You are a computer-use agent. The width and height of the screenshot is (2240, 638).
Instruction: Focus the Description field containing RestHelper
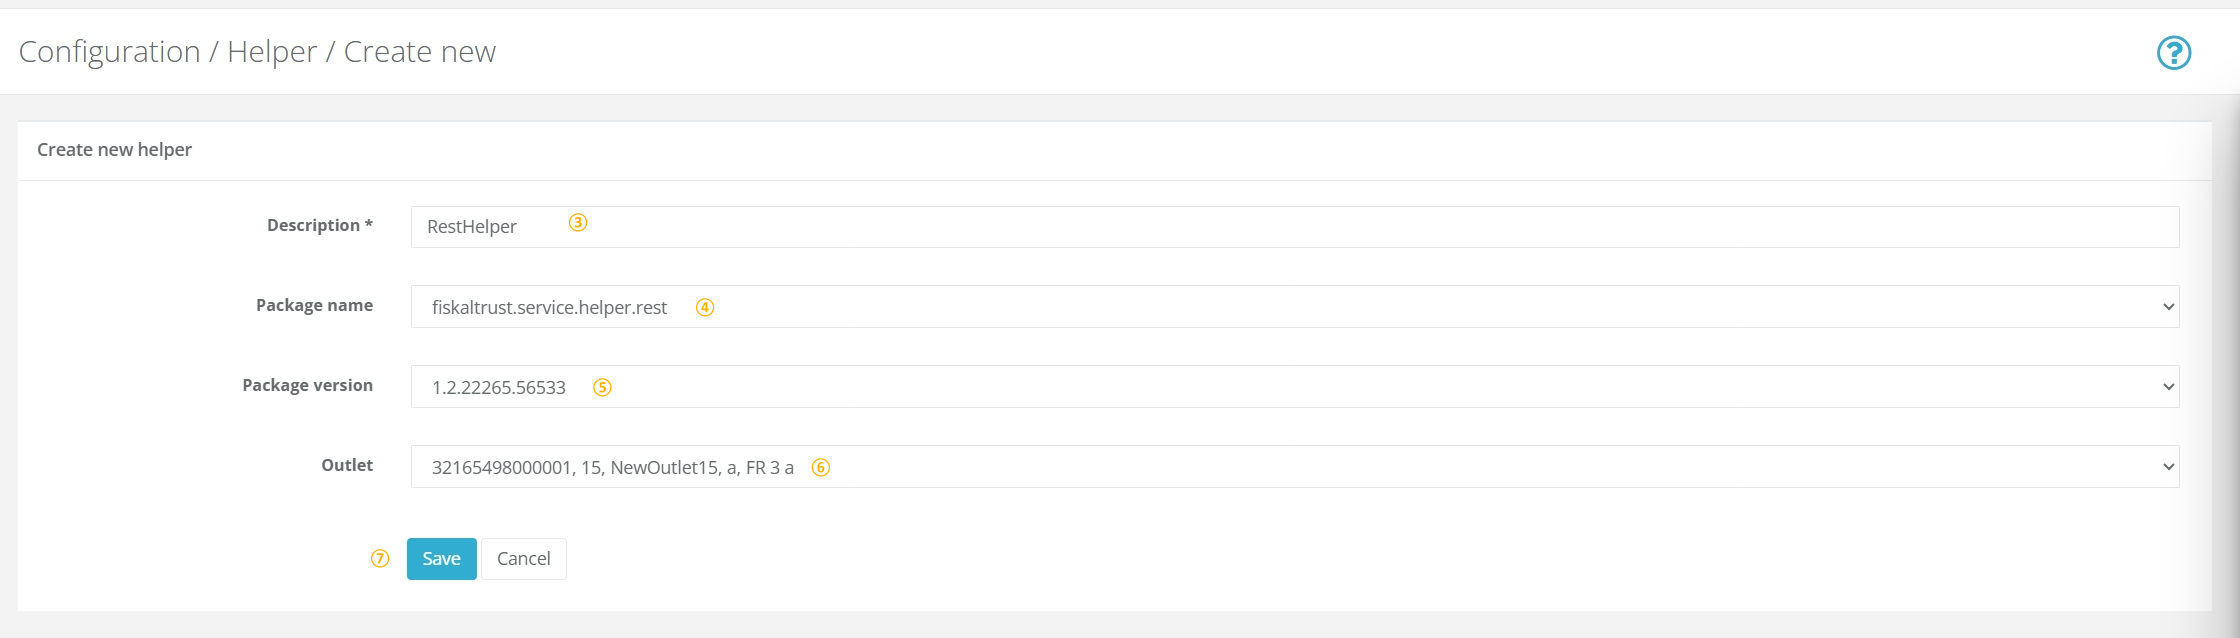pyautogui.click(x=1295, y=227)
